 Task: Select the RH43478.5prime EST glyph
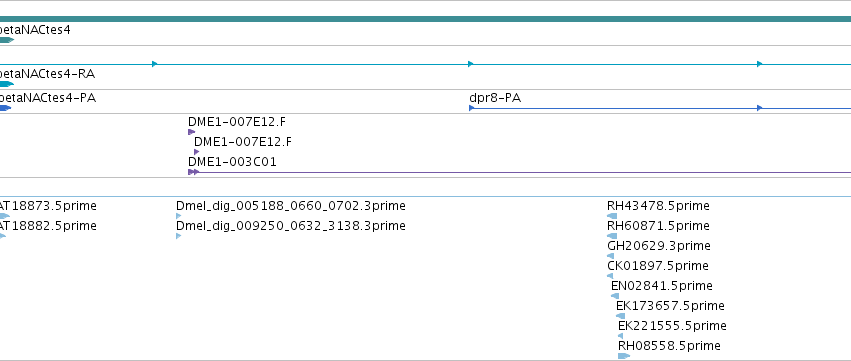click(612, 216)
